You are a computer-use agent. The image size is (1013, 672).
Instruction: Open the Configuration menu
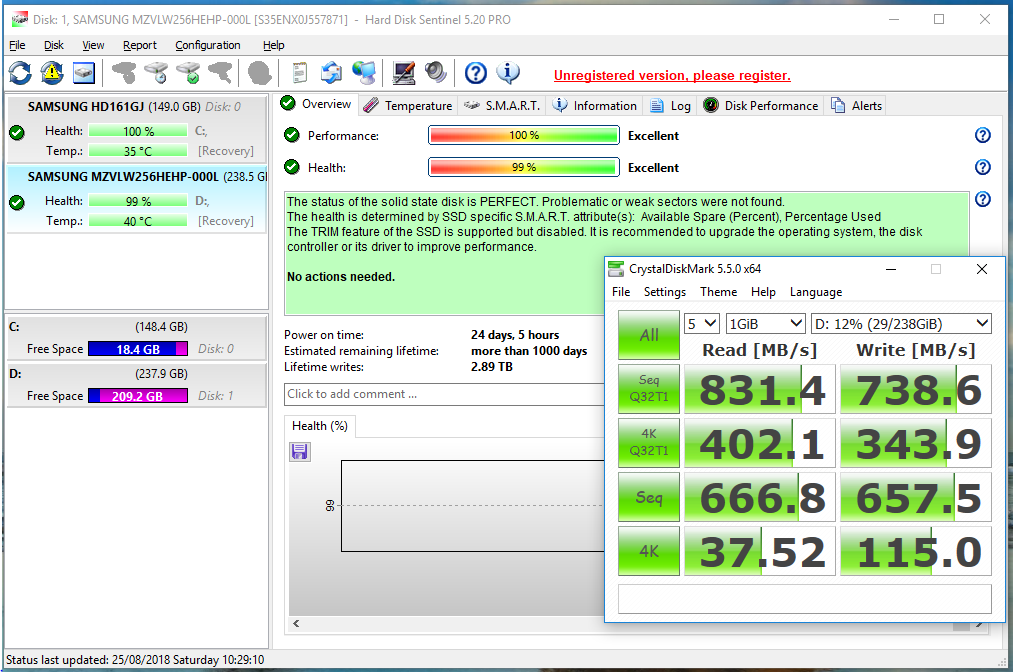click(x=207, y=45)
